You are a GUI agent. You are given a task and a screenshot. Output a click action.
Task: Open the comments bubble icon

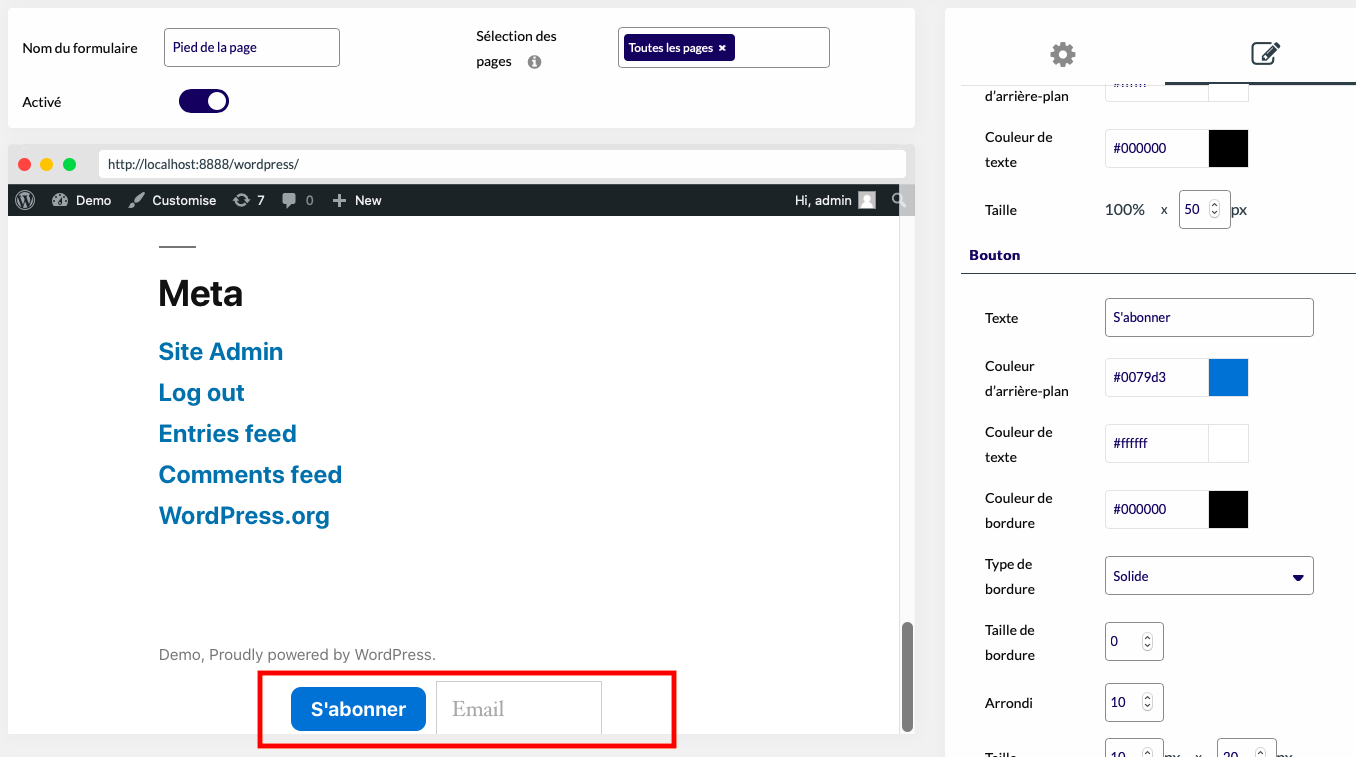point(289,200)
